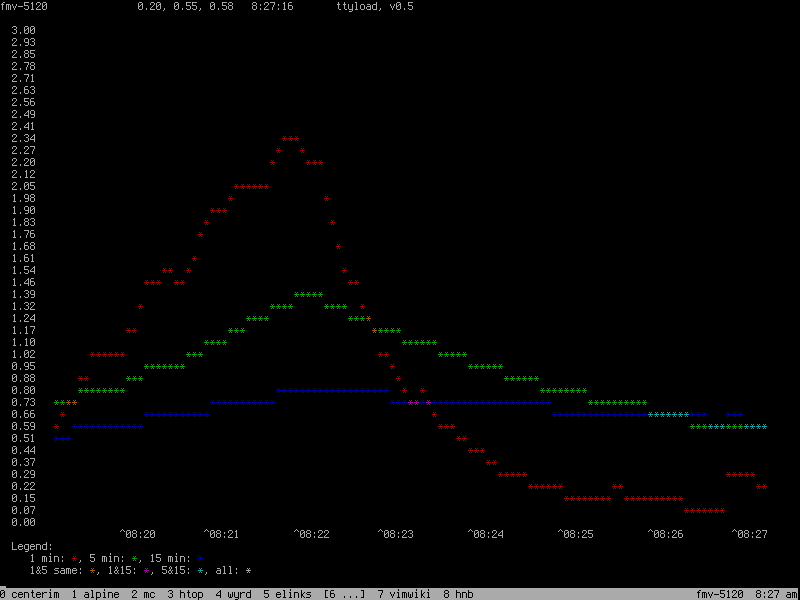Select the 'all:' legend label
Image resolution: width=800 pixels, height=600 pixels.
pos(228,571)
